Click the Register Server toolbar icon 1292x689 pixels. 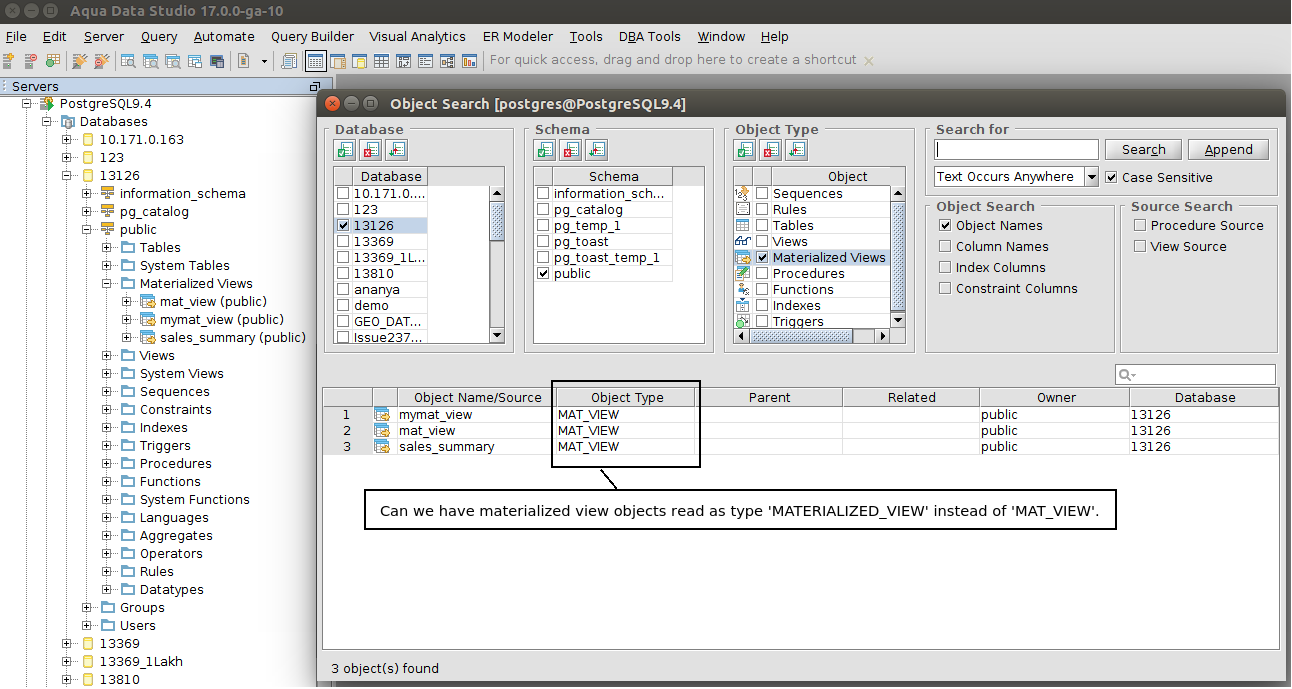click(x=10, y=61)
